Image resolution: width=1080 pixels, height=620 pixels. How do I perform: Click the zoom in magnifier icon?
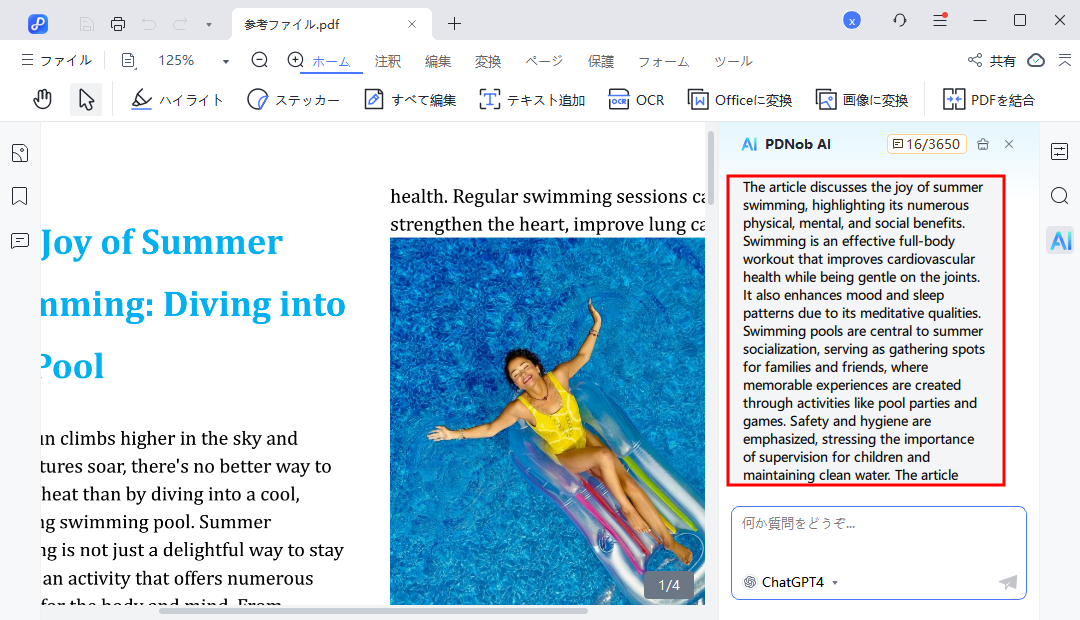(x=295, y=60)
